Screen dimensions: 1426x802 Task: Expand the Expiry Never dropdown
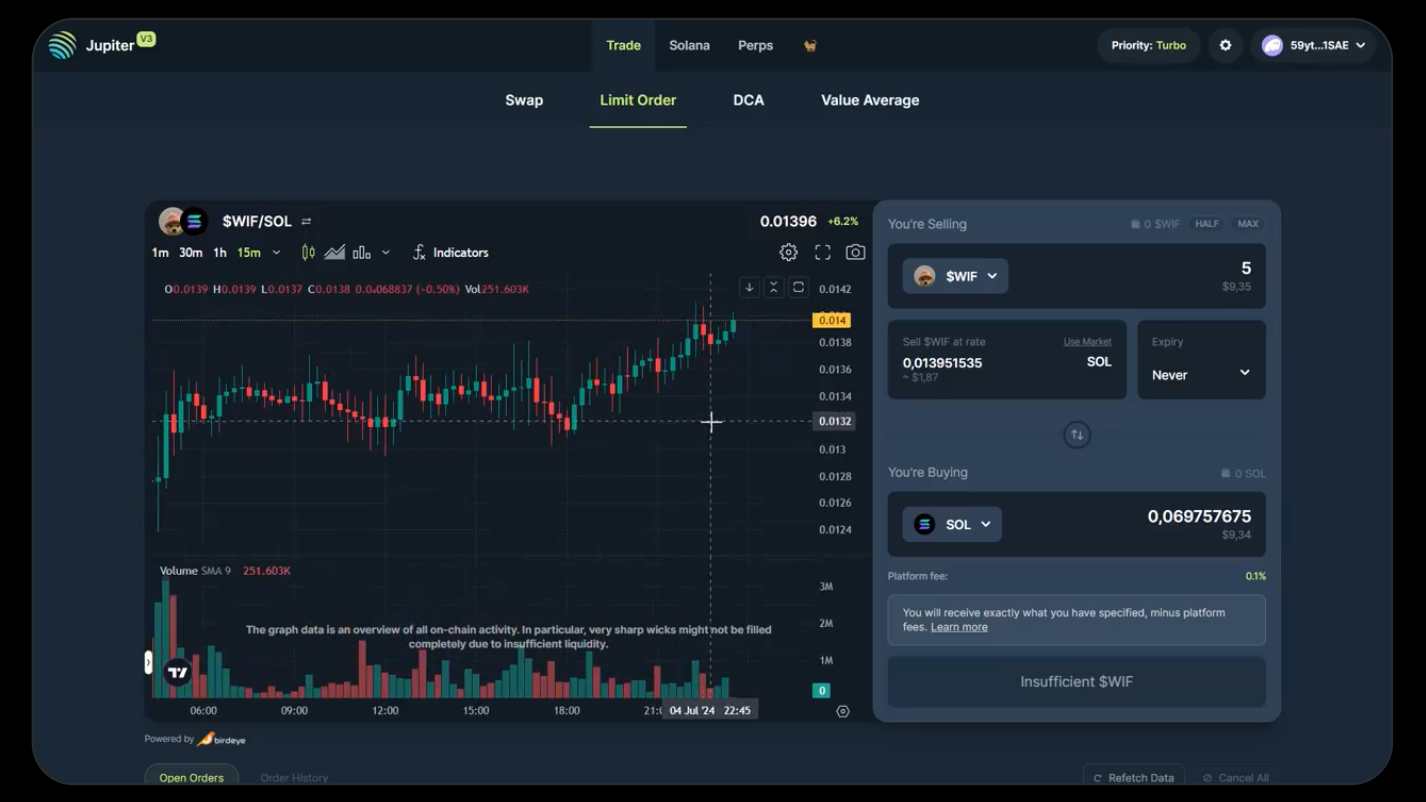pyautogui.click(x=1201, y=374)
